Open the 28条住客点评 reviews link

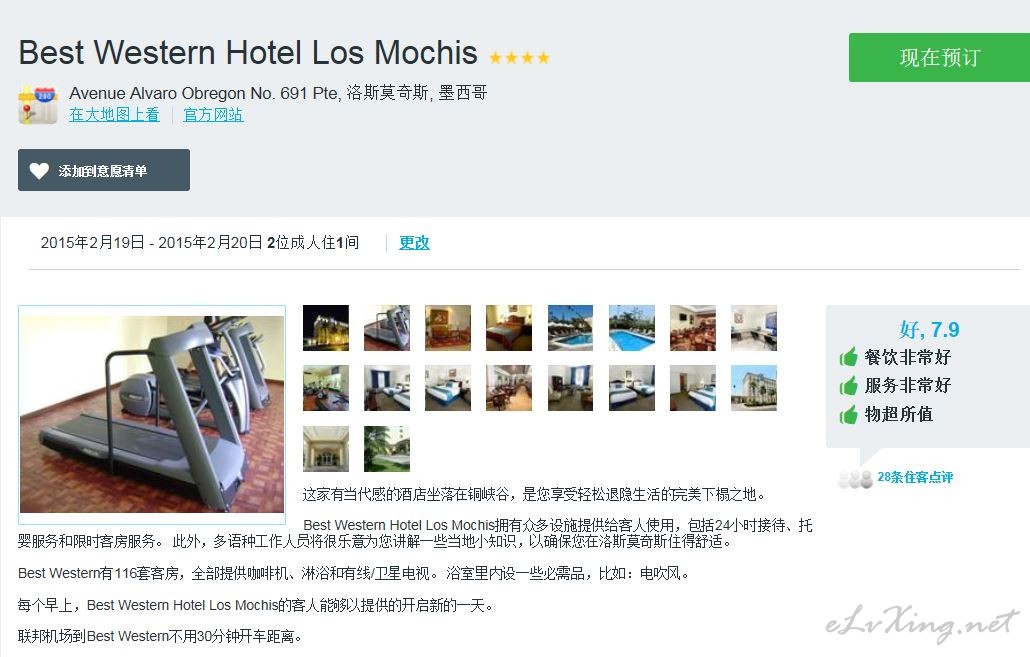(914, 477)
